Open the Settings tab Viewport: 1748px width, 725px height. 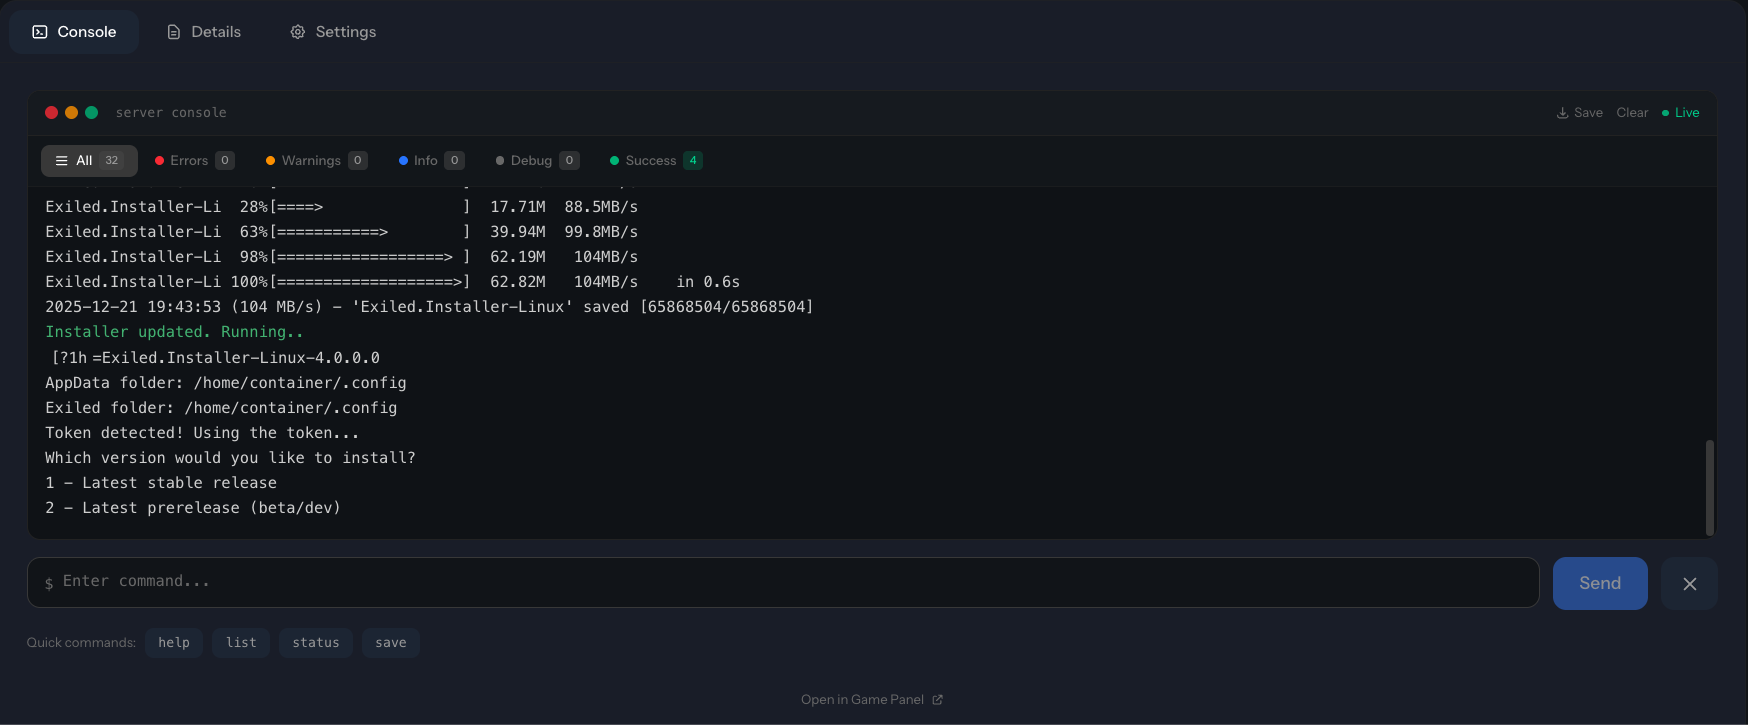[x=333, y=32]
